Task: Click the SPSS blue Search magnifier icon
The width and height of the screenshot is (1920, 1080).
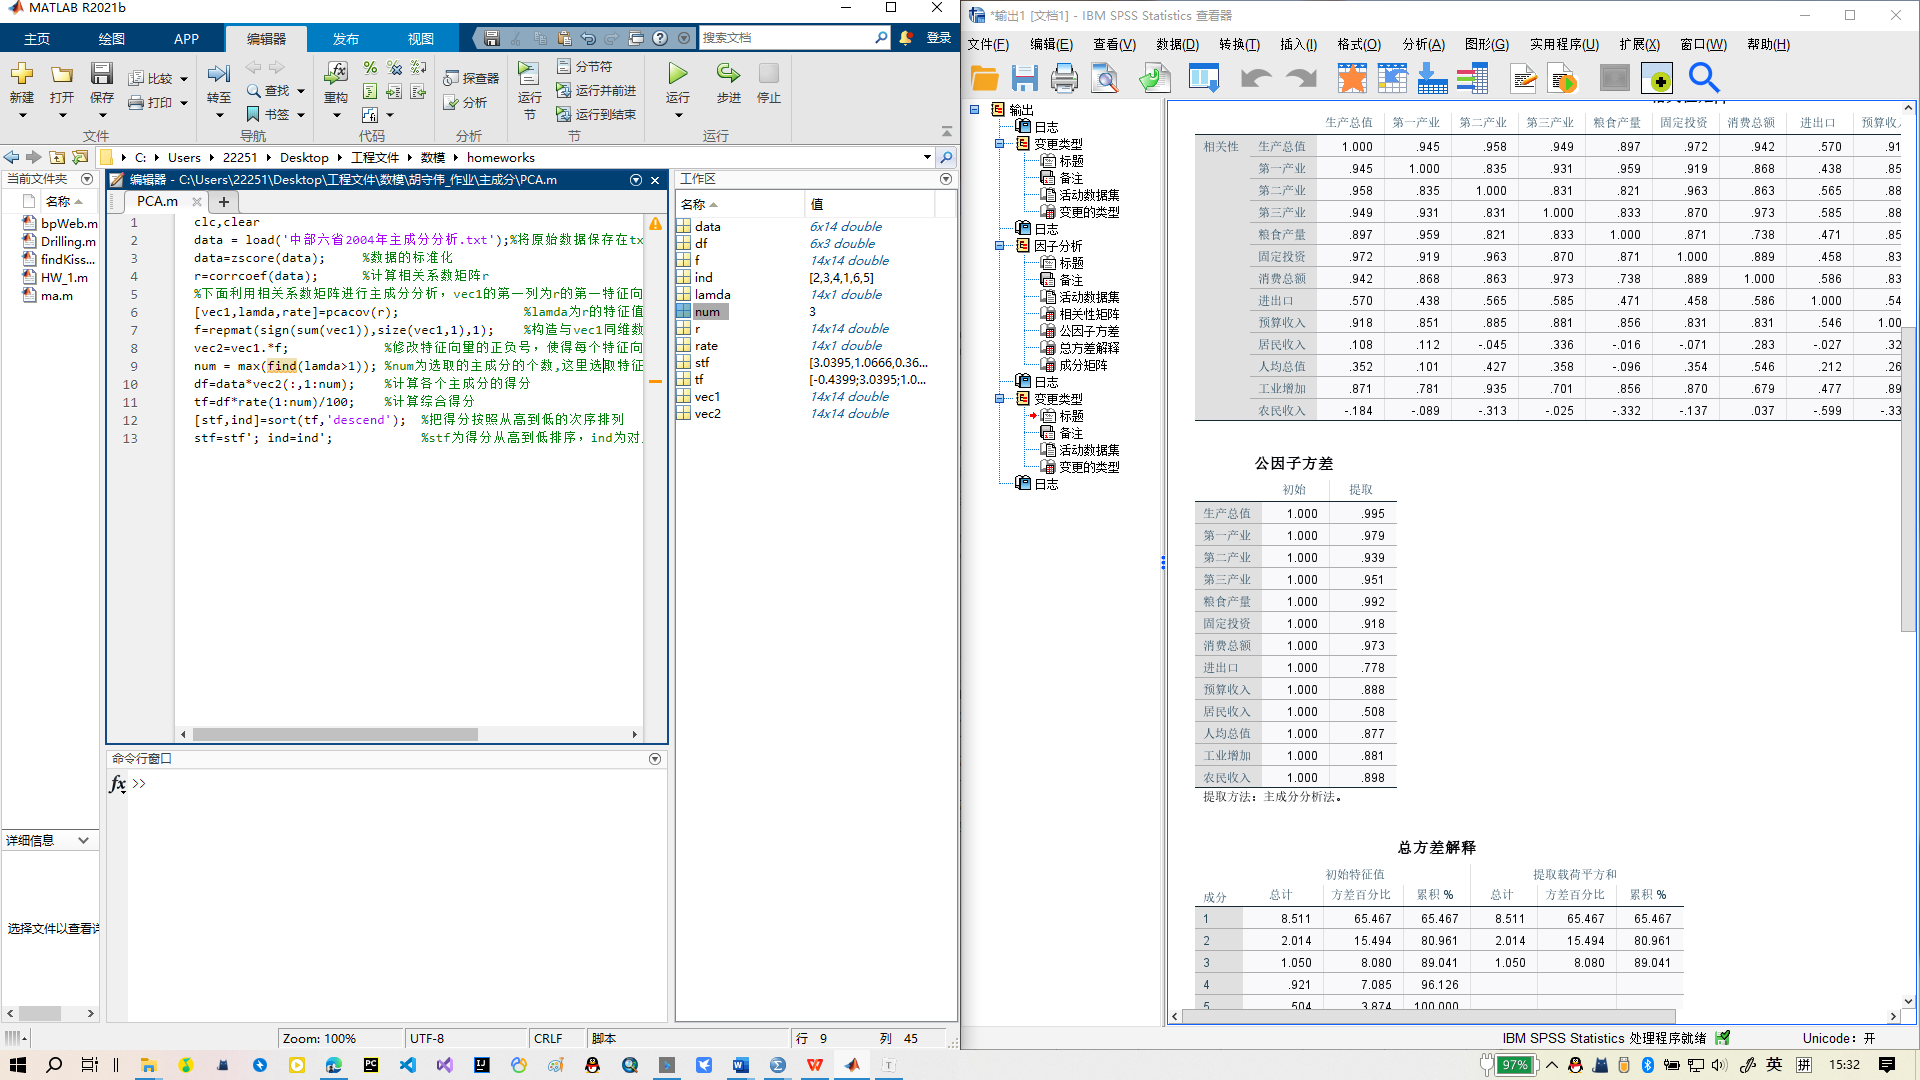Action: [x=1704, y=78]
